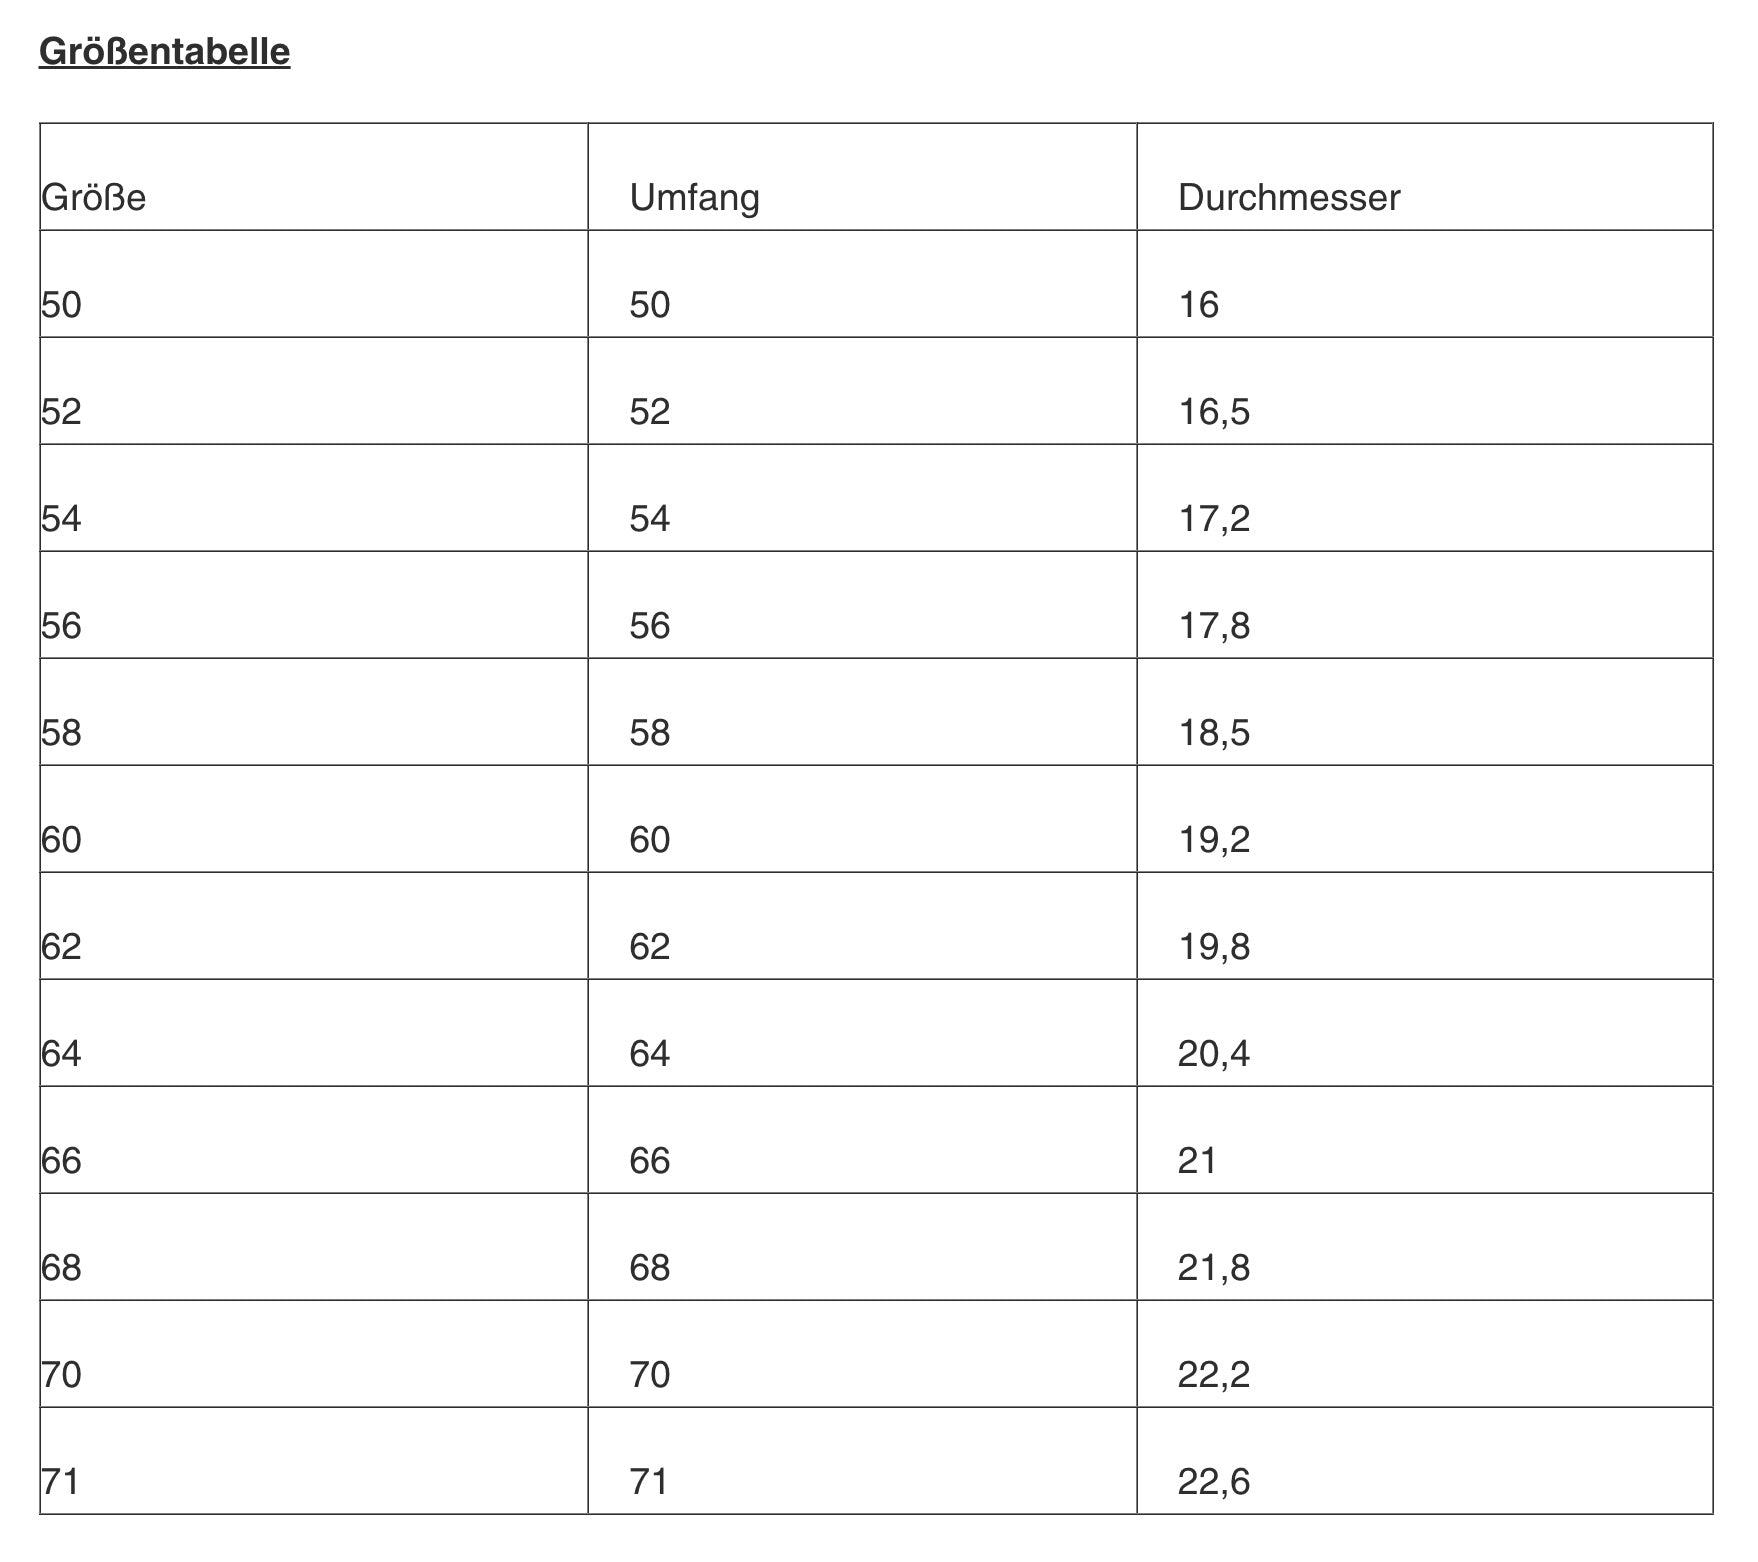Click diameter value 22,6
Screen dimensions: 1758x1562
1213,1482
